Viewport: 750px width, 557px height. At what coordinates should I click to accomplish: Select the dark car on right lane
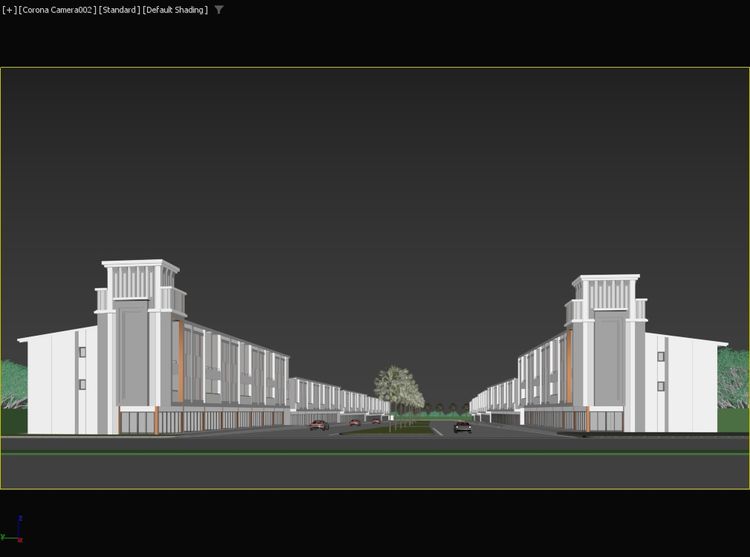click(x=462, y=427)
